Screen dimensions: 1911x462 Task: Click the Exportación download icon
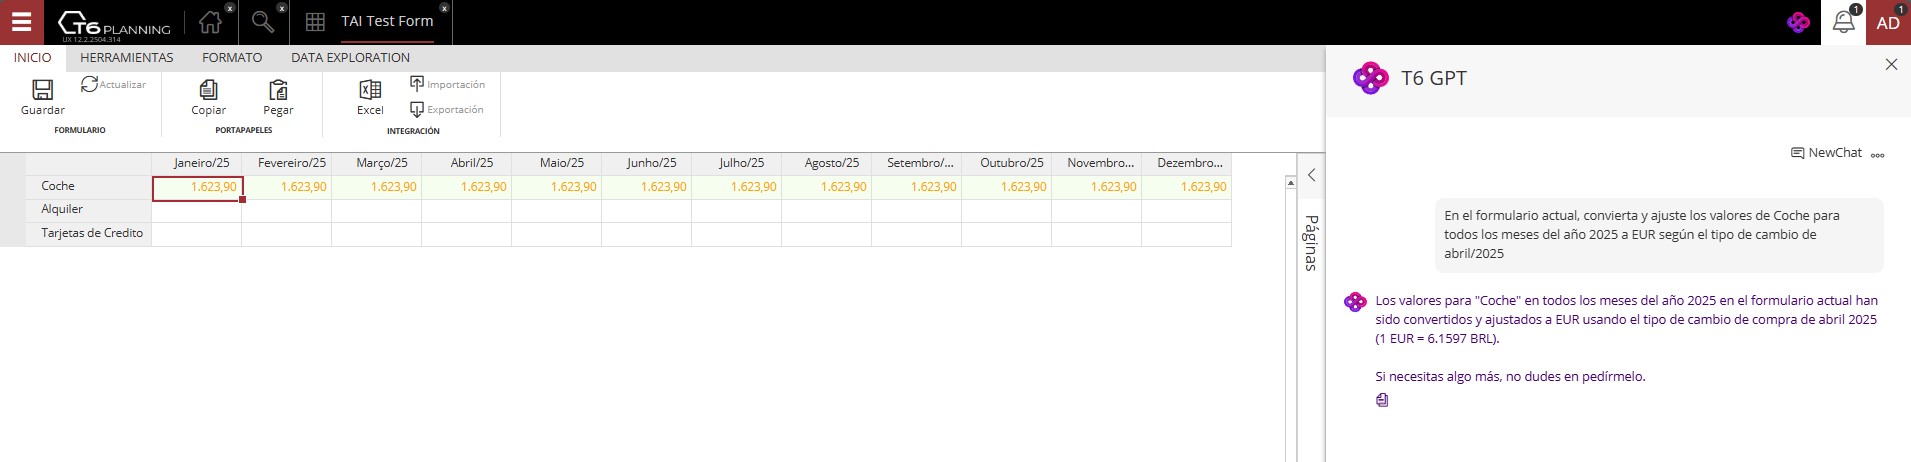[x=417, y=109]
